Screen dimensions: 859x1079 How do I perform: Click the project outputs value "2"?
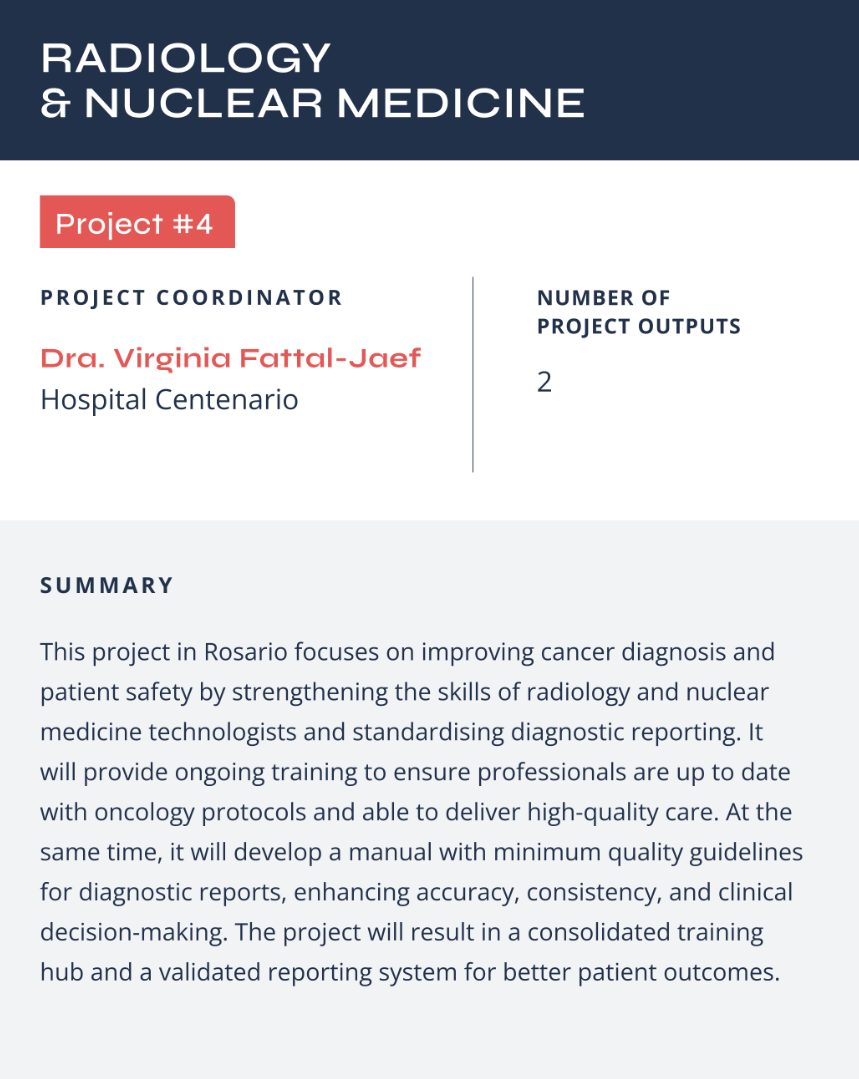coord(544,382)
